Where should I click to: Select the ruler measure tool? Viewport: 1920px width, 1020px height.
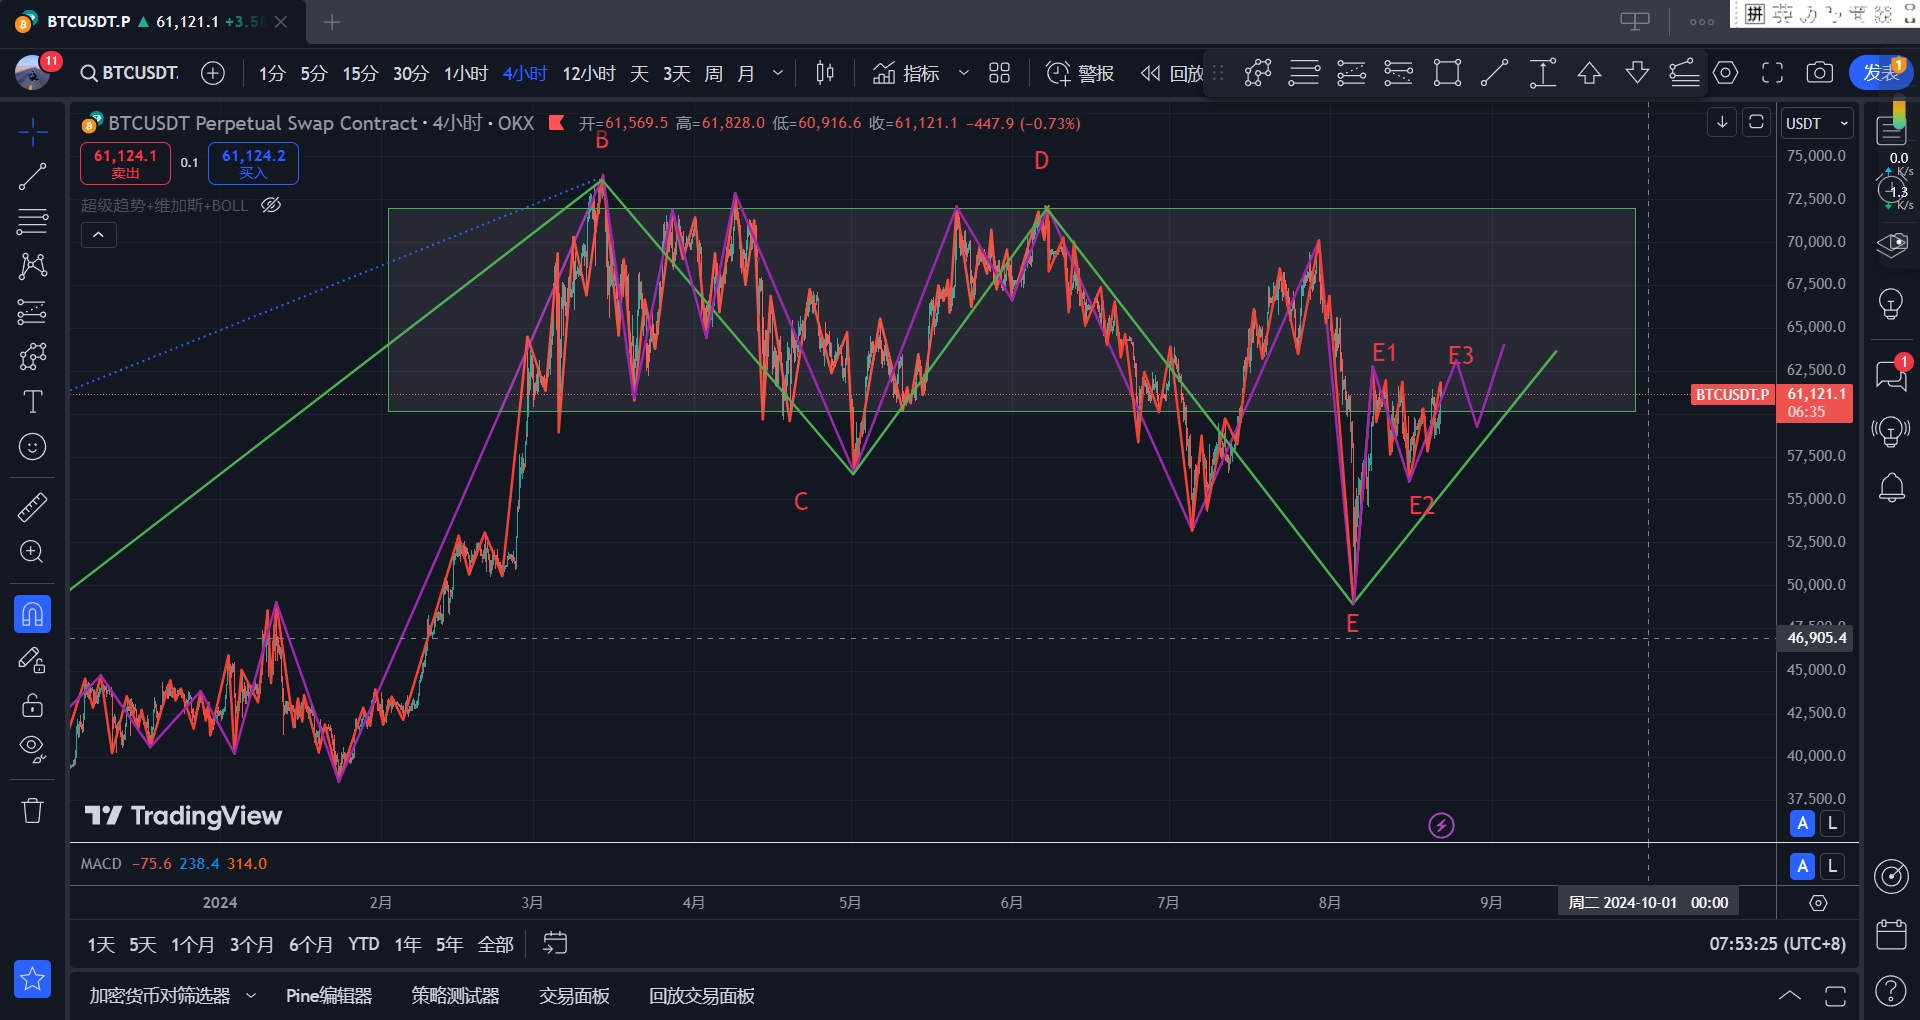tap(32, 507)
